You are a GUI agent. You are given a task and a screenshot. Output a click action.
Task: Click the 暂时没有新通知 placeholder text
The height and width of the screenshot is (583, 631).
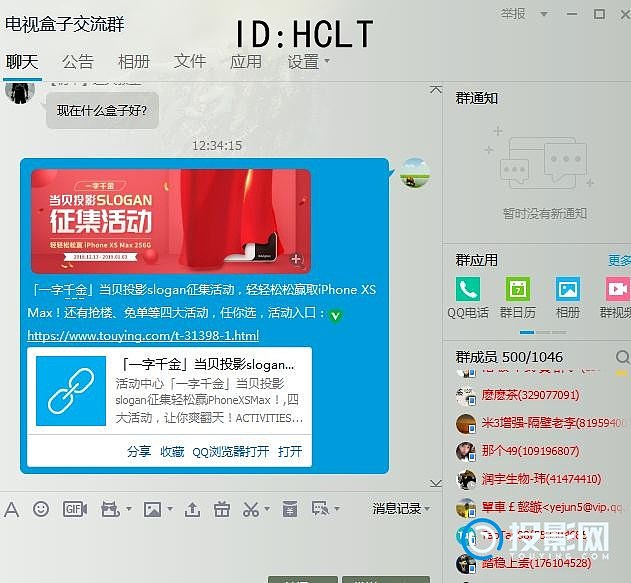click(x=544, y=213)
